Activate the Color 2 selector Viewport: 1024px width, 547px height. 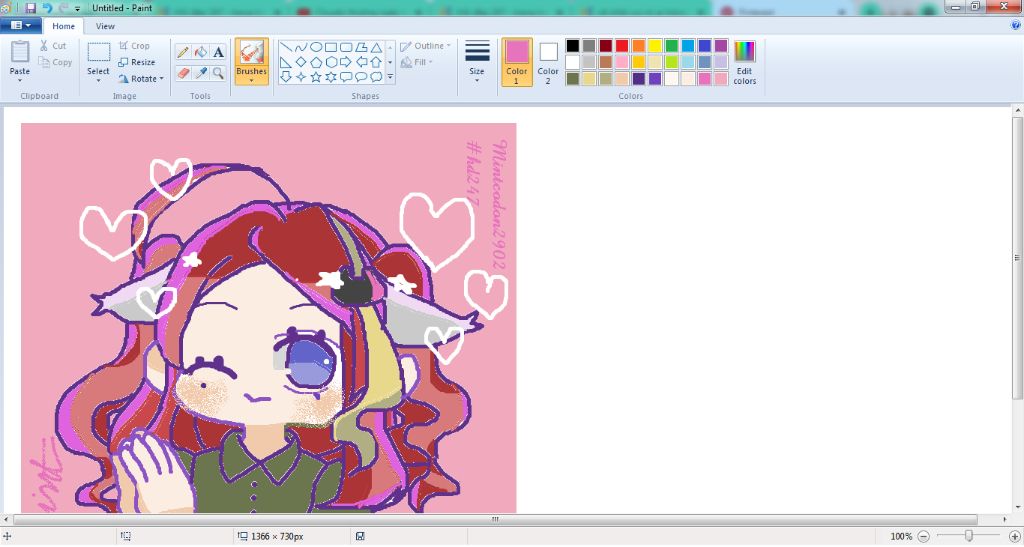point(548,62)
